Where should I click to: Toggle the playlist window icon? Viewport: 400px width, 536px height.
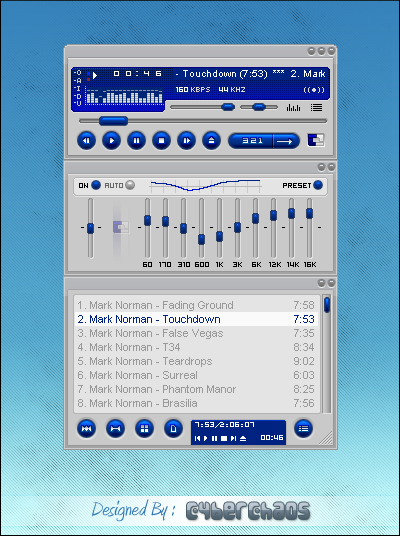pyautogui.click(x=317, y=108)
